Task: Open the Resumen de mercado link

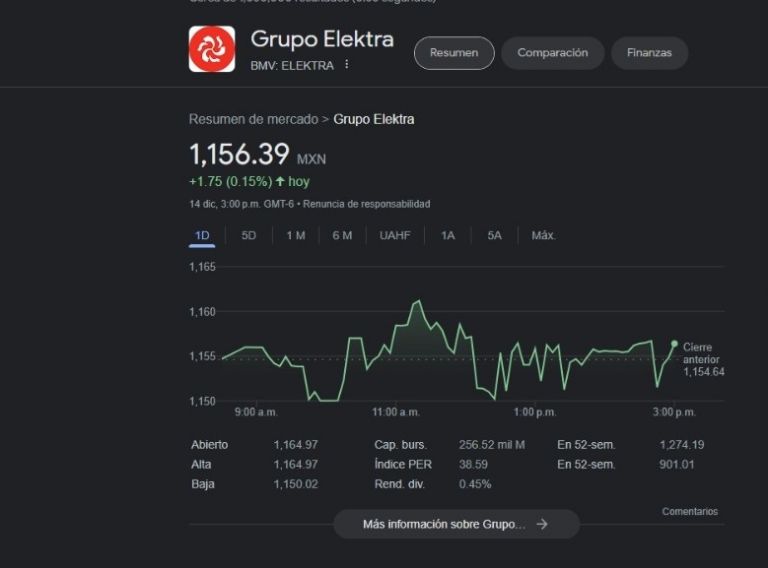Action: 254,119
